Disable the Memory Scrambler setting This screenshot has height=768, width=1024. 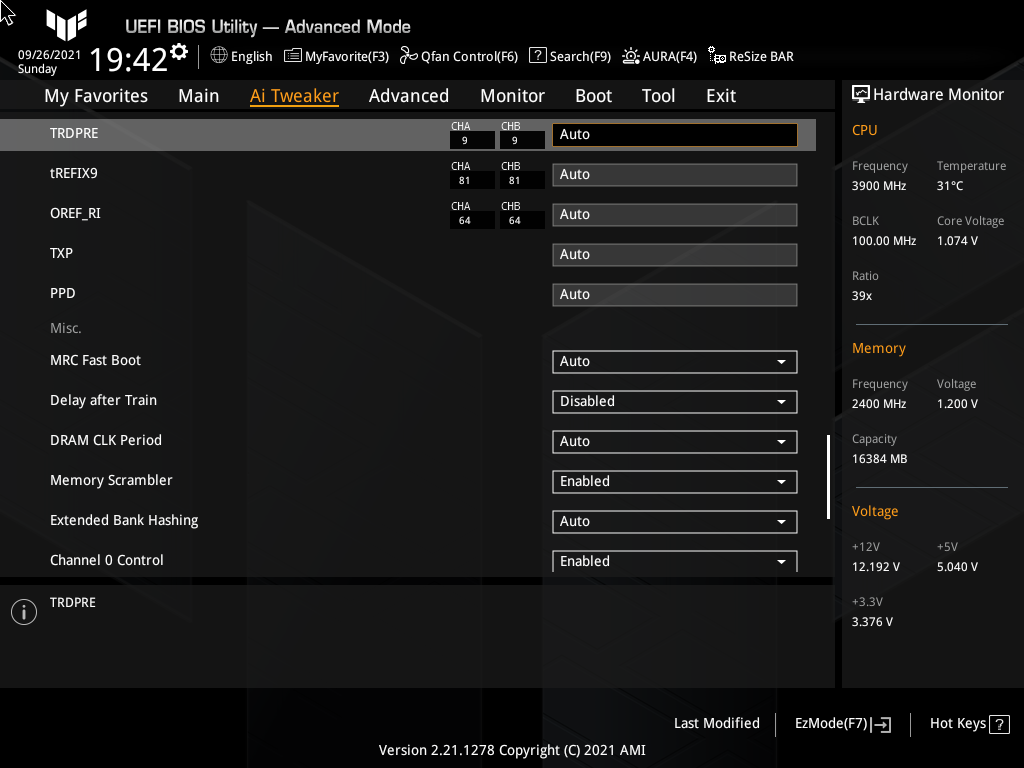[674, 481]
